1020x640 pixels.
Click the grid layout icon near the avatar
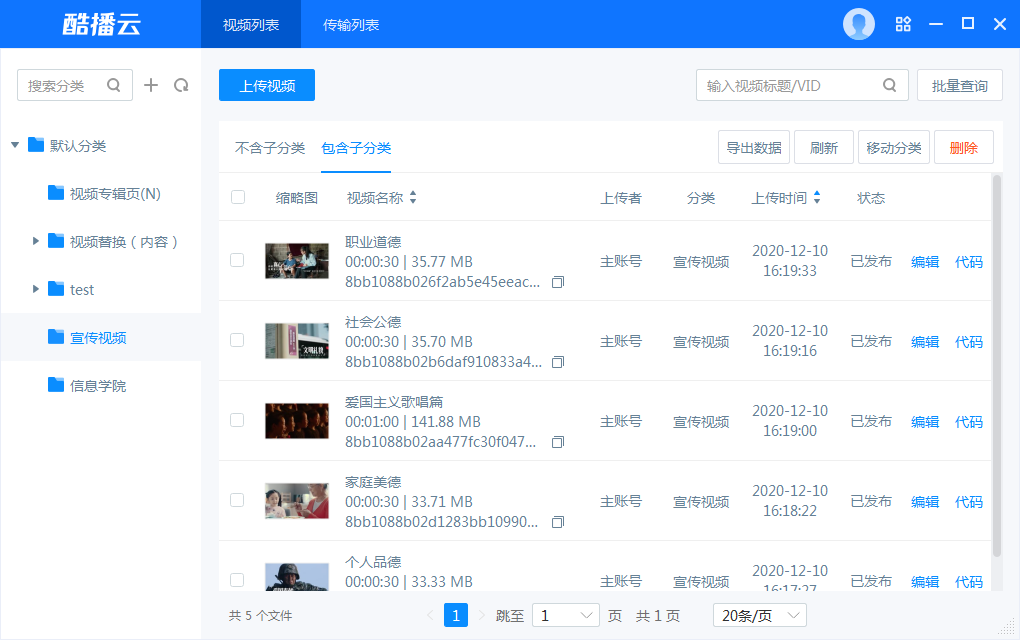pos(903,24)
